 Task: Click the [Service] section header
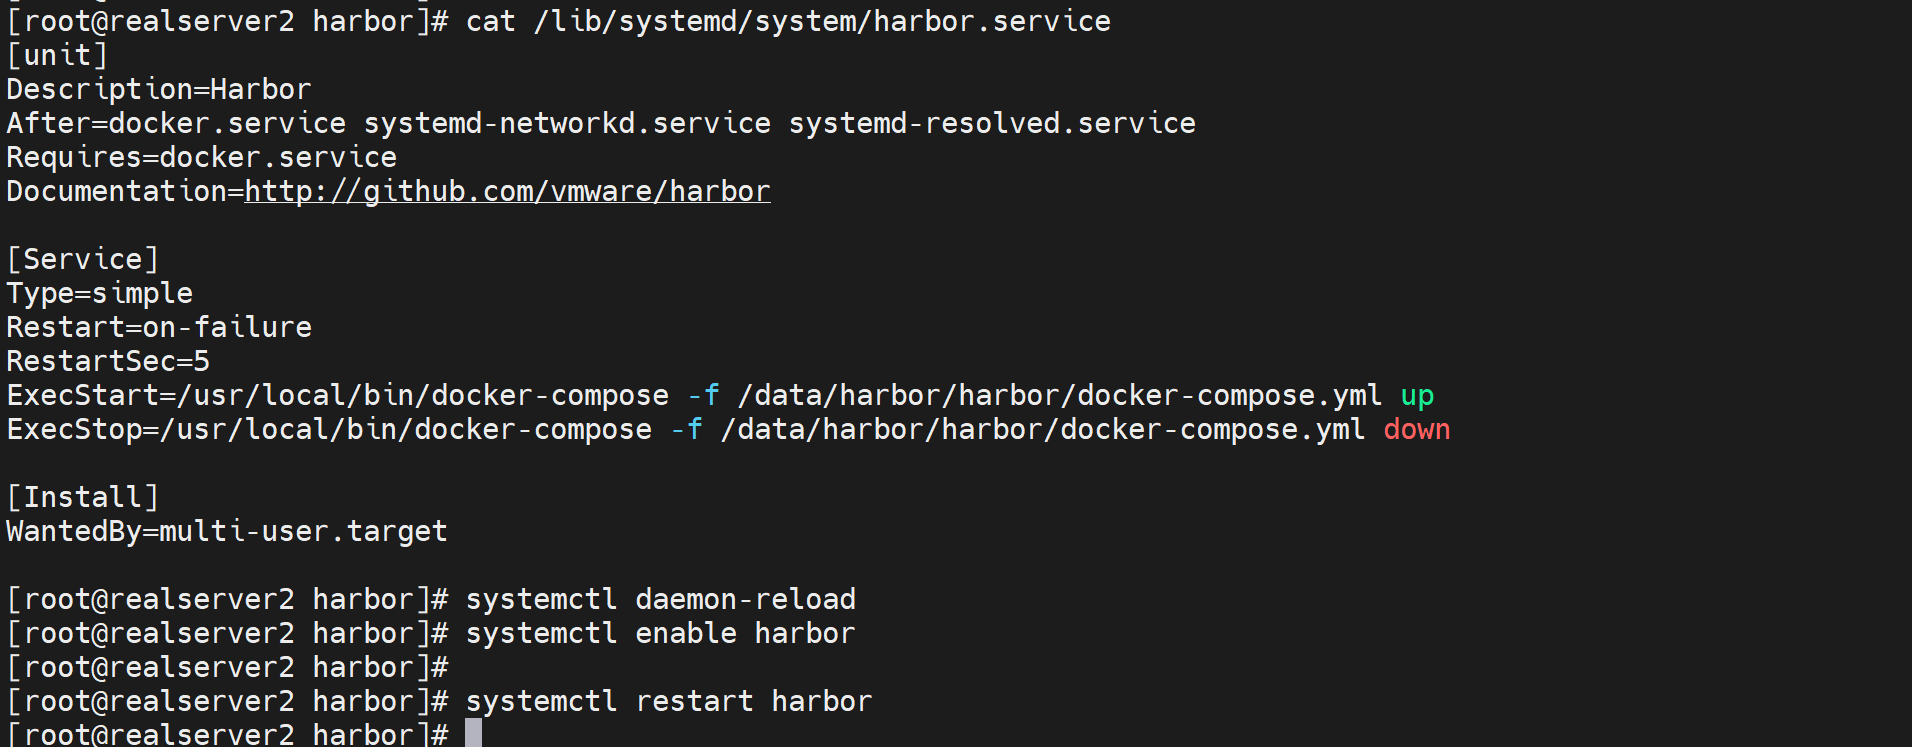point(82,259)
